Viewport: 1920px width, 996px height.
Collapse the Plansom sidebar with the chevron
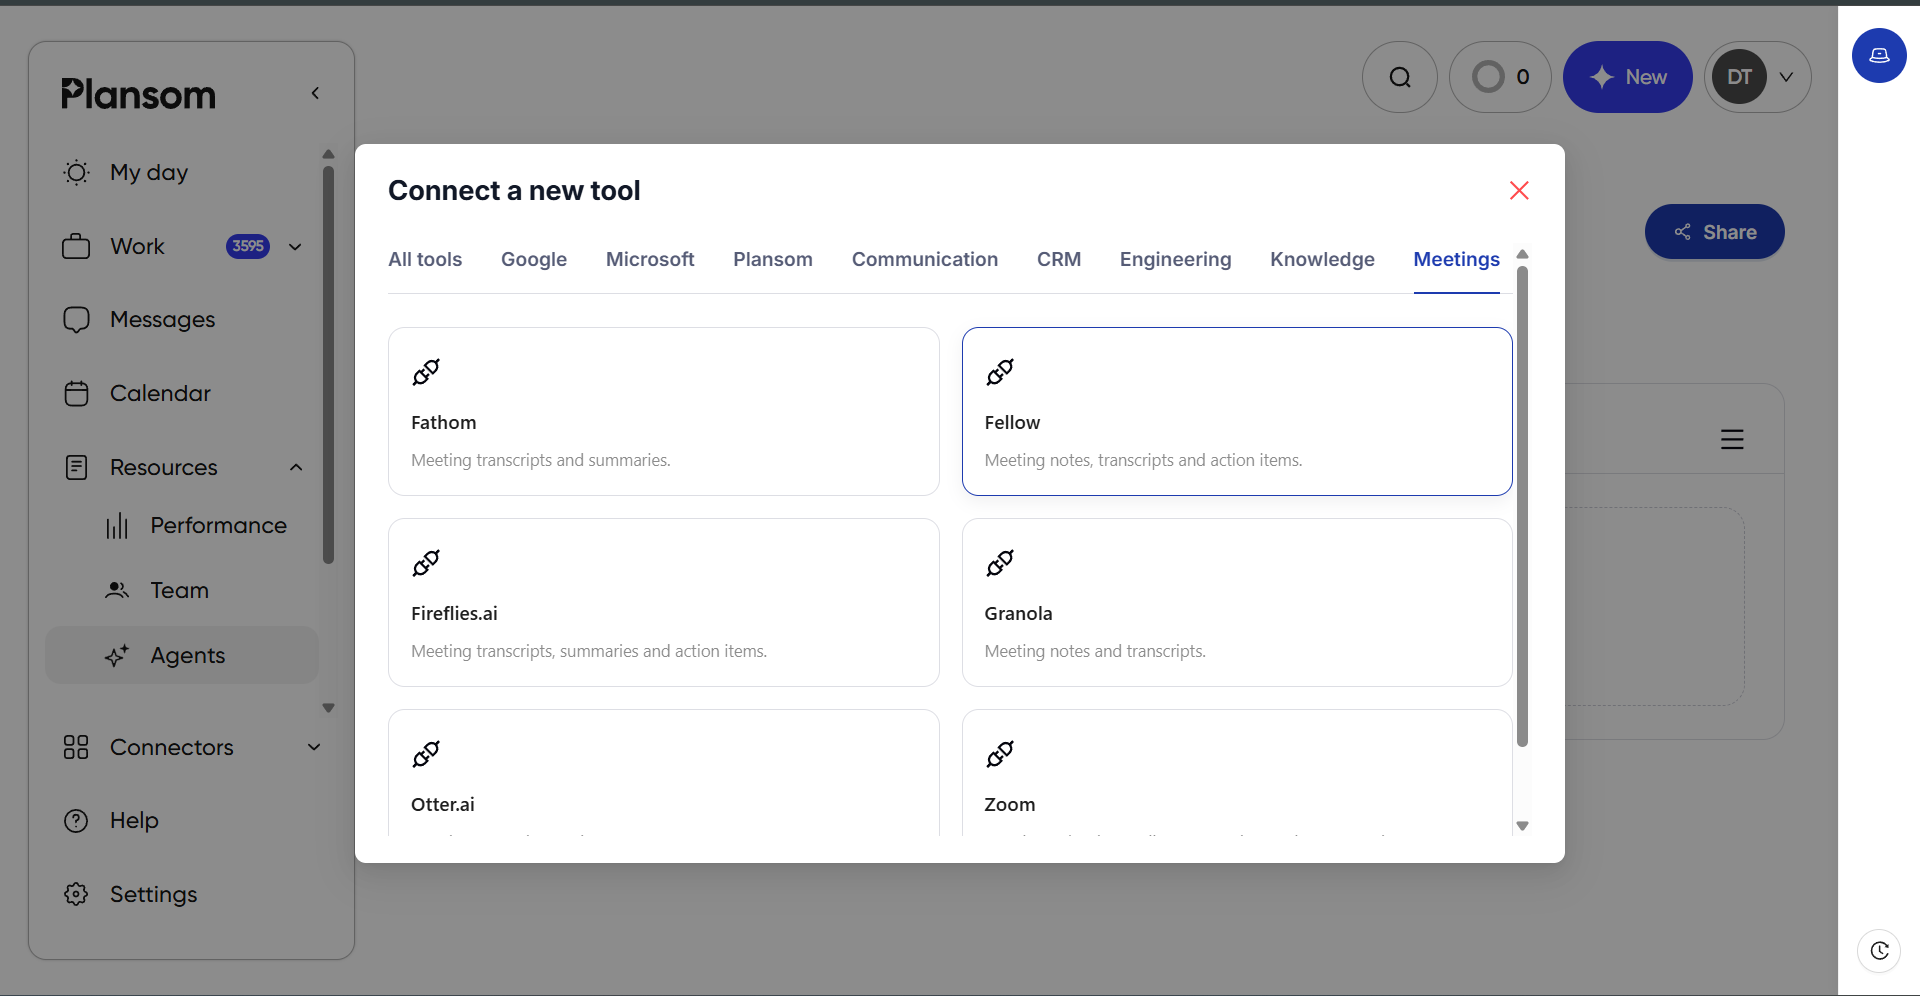(x=315, y=93)
